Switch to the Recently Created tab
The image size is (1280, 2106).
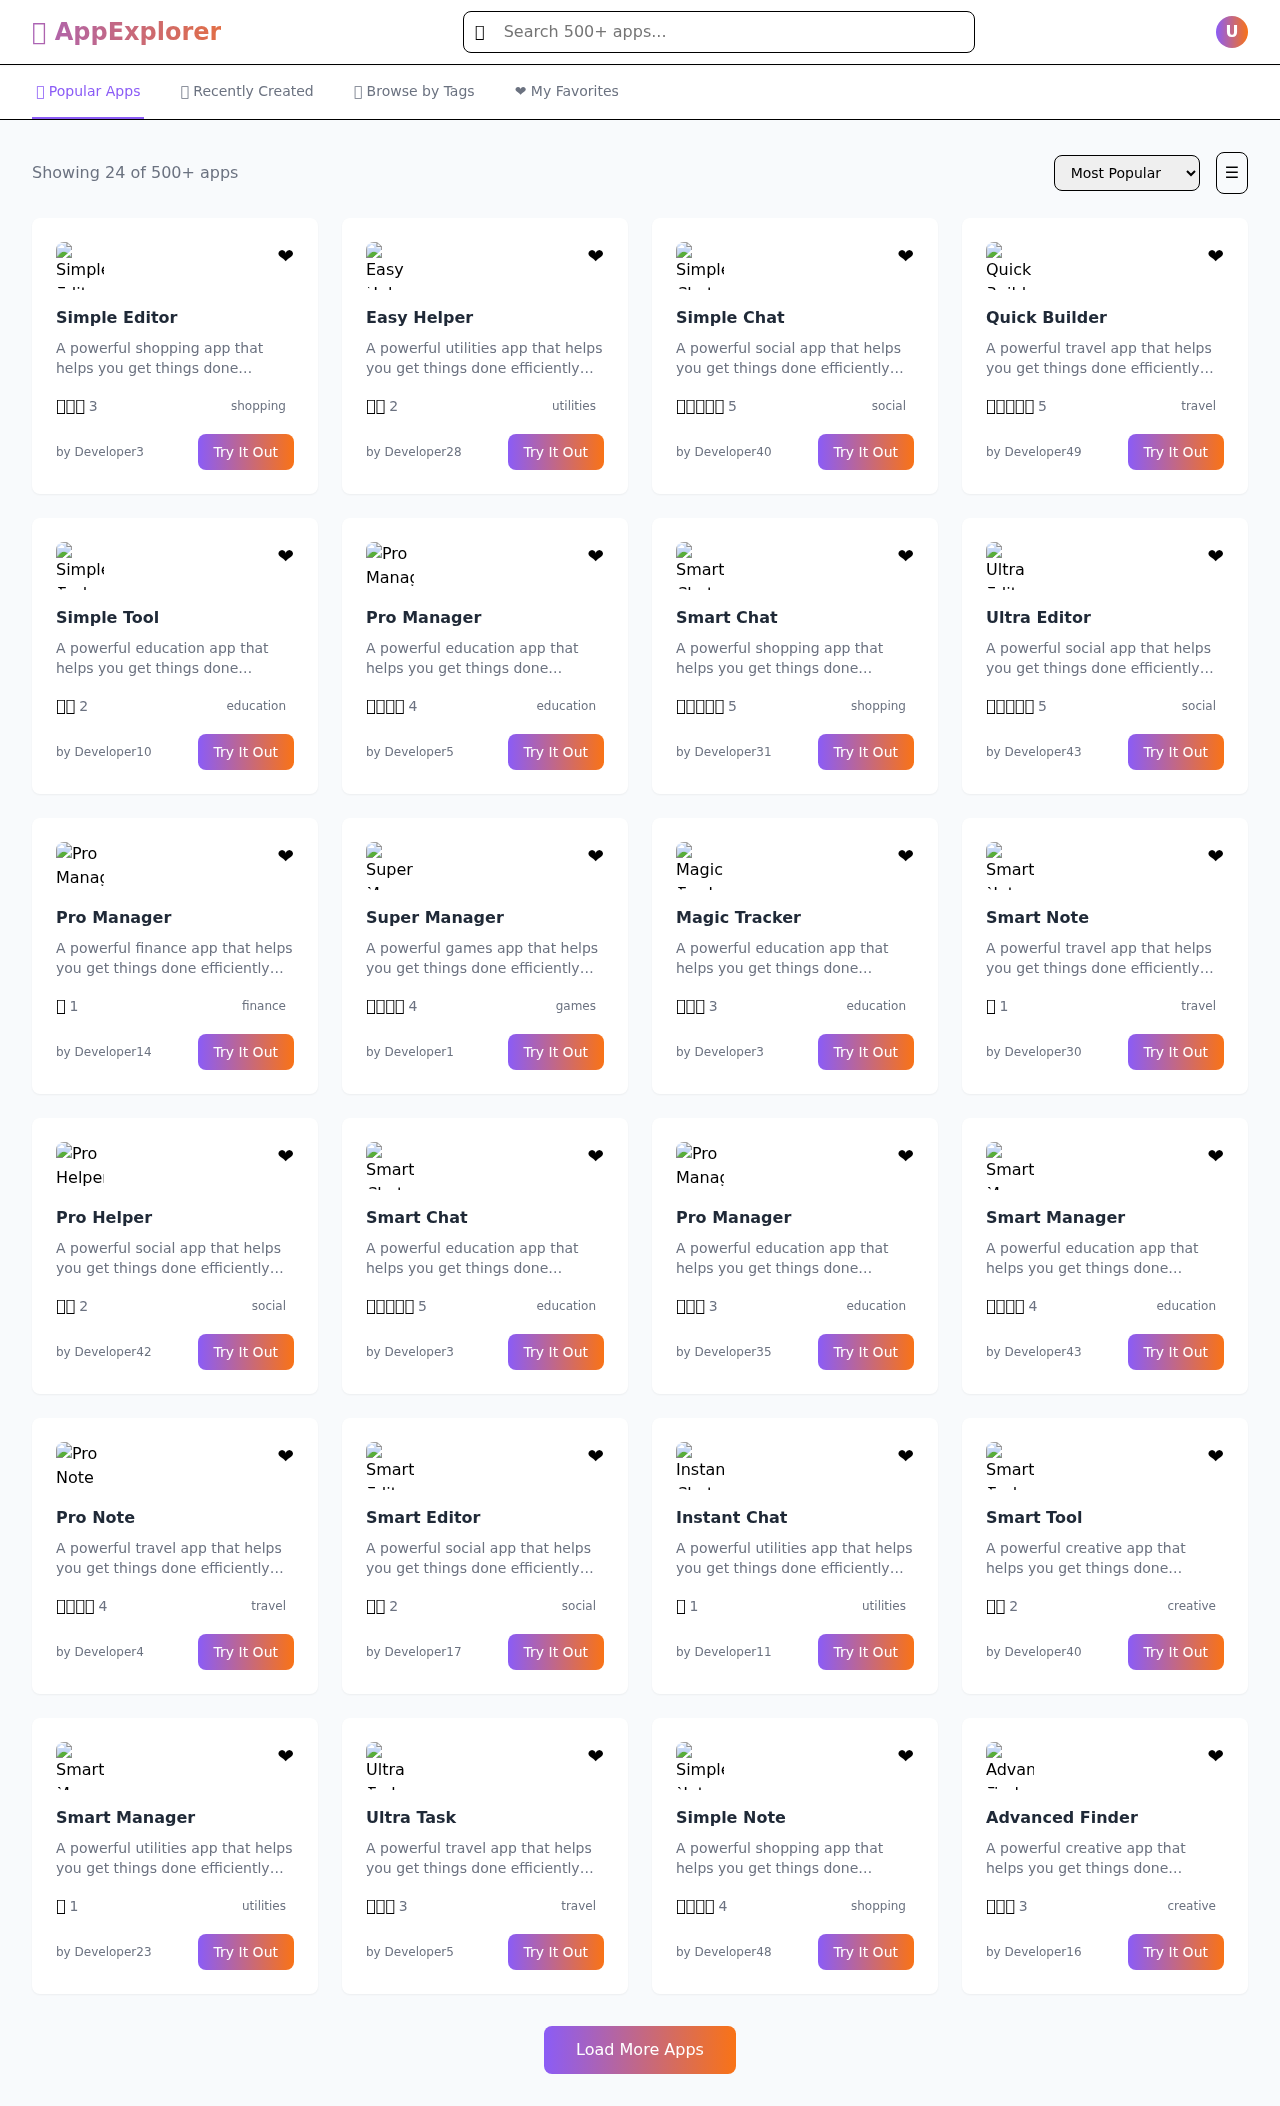click(246, 91)
